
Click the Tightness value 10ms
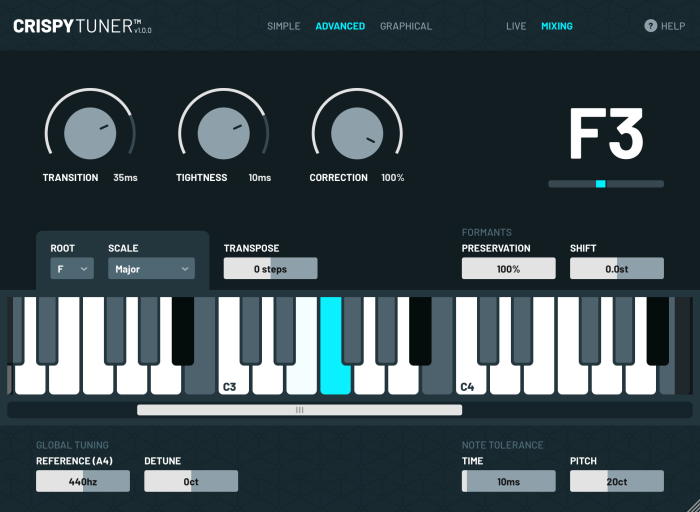(260, 178)
